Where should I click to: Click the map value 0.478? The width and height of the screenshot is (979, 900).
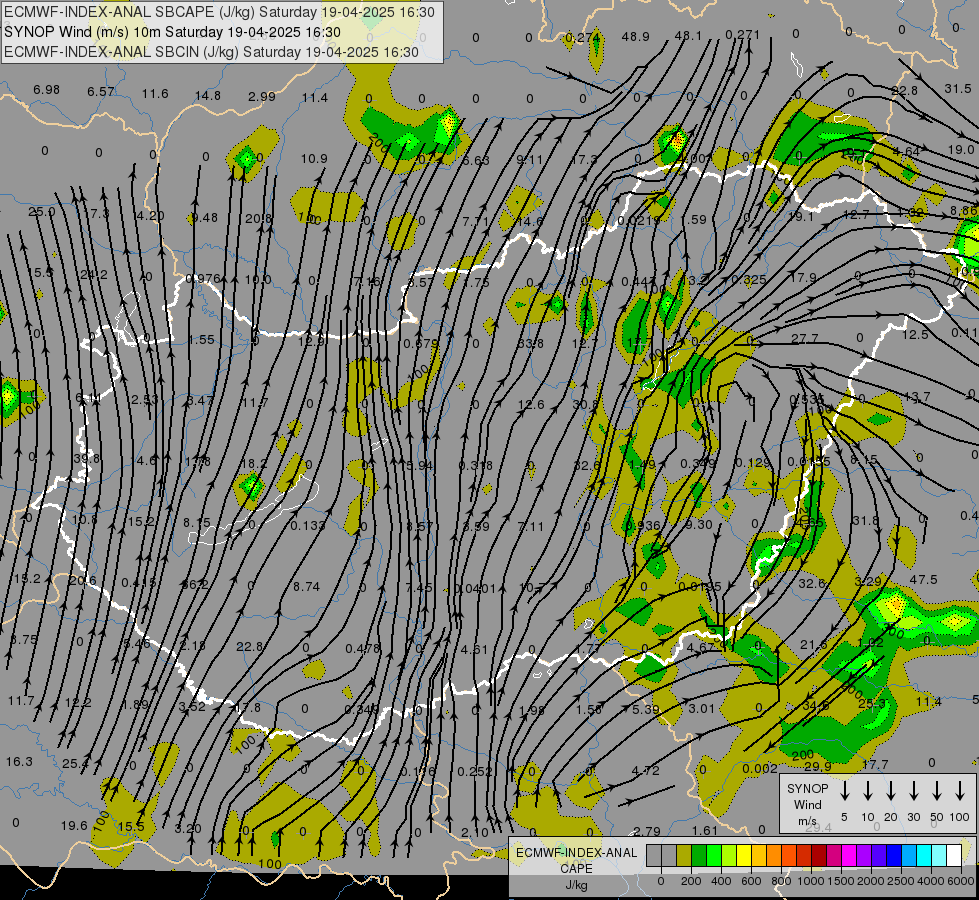pos(363,649)
